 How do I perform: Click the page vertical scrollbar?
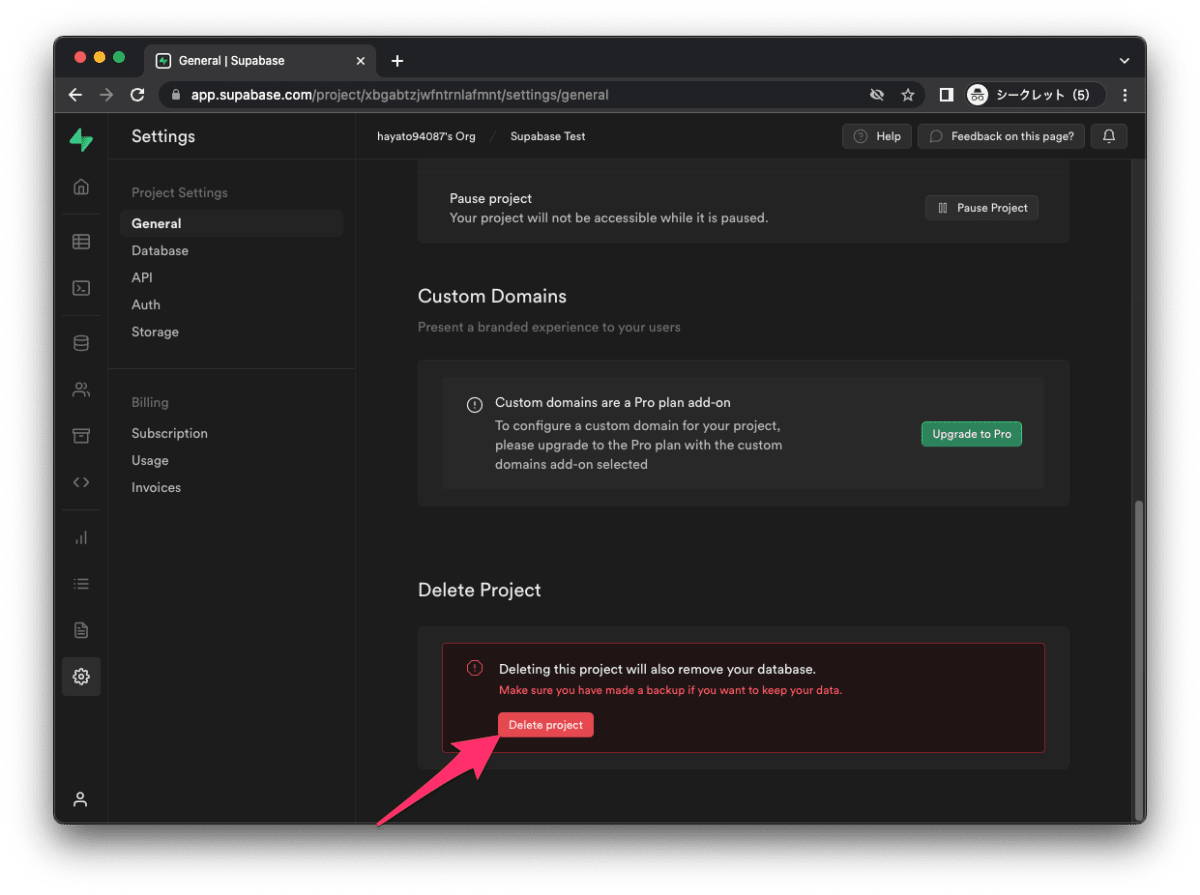(x=1139, y=660)
